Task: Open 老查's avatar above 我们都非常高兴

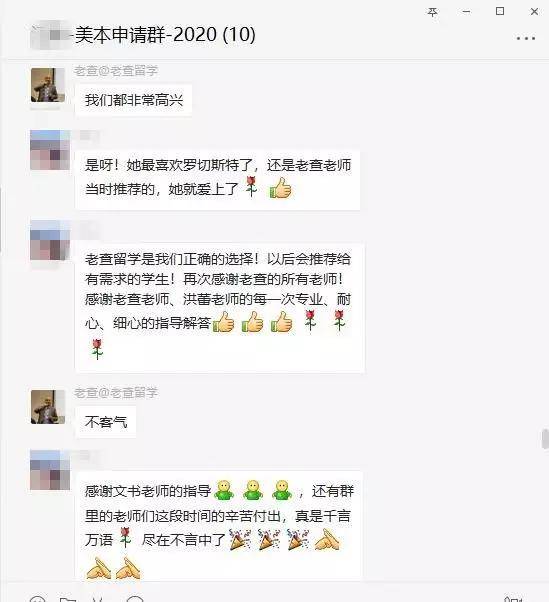Action: tap(48, 85)
